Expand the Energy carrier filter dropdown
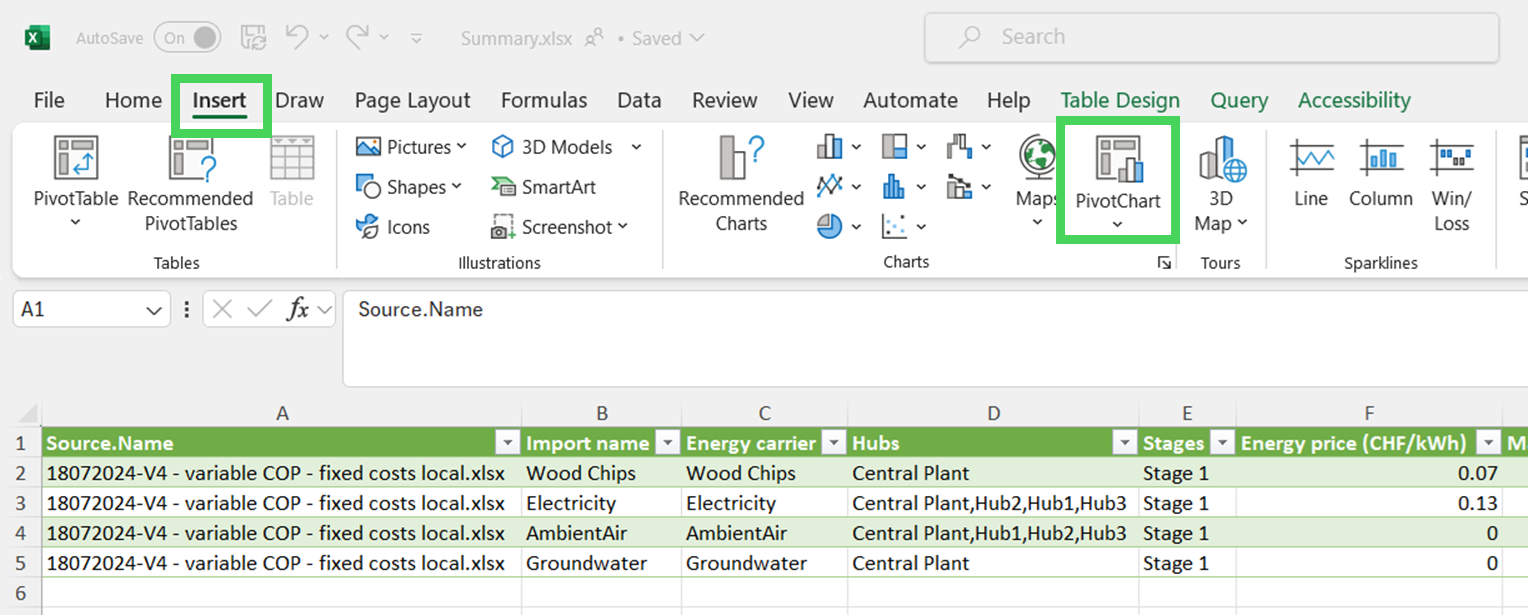 pos(833,443)
